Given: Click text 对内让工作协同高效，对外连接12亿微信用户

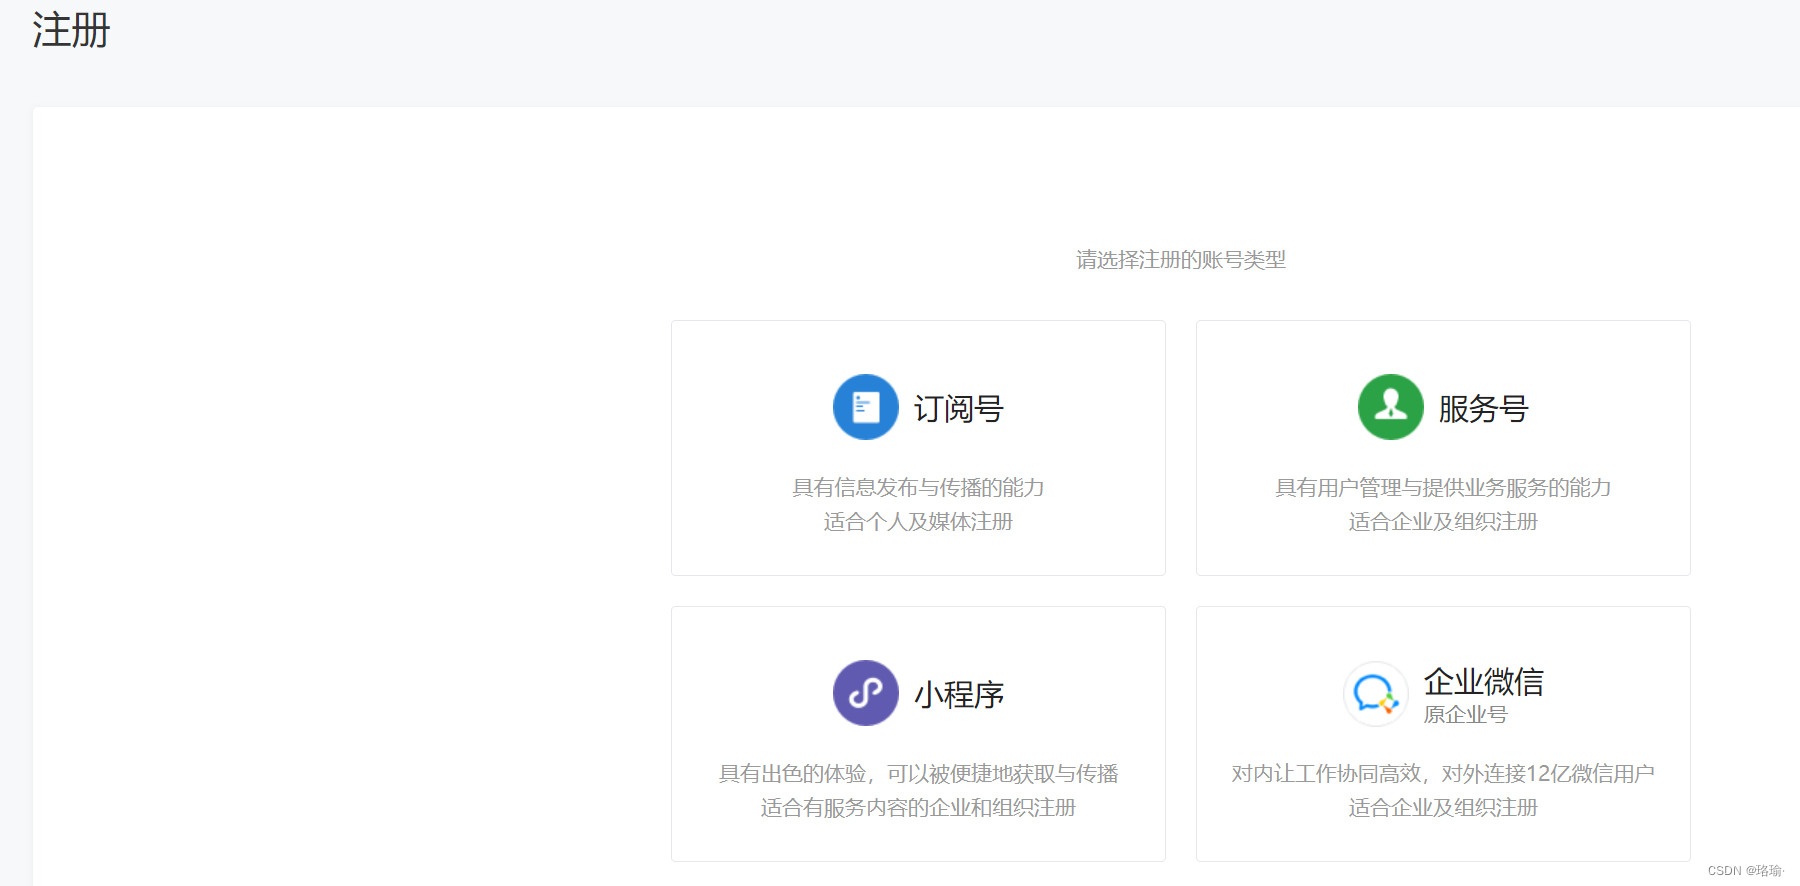Looking at the screenshot, I should pos(1443,774).
